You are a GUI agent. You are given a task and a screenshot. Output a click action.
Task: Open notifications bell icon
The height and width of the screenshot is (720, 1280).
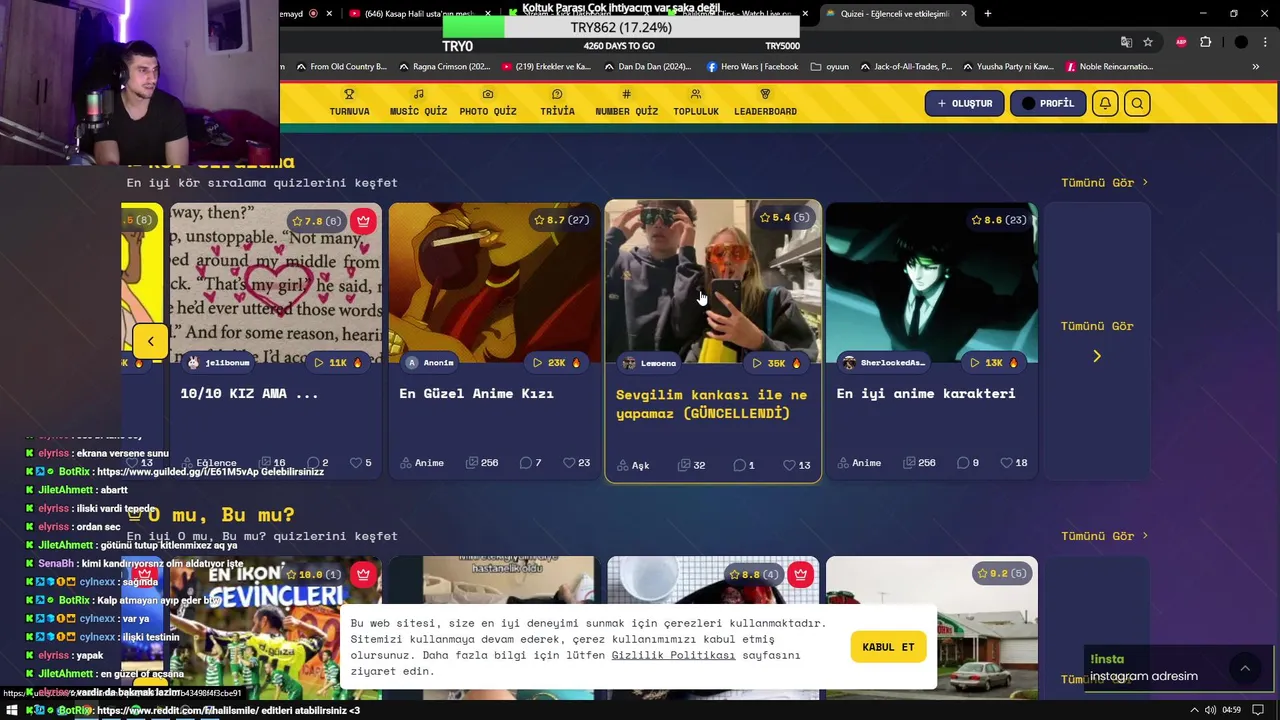pos(1105,103)
